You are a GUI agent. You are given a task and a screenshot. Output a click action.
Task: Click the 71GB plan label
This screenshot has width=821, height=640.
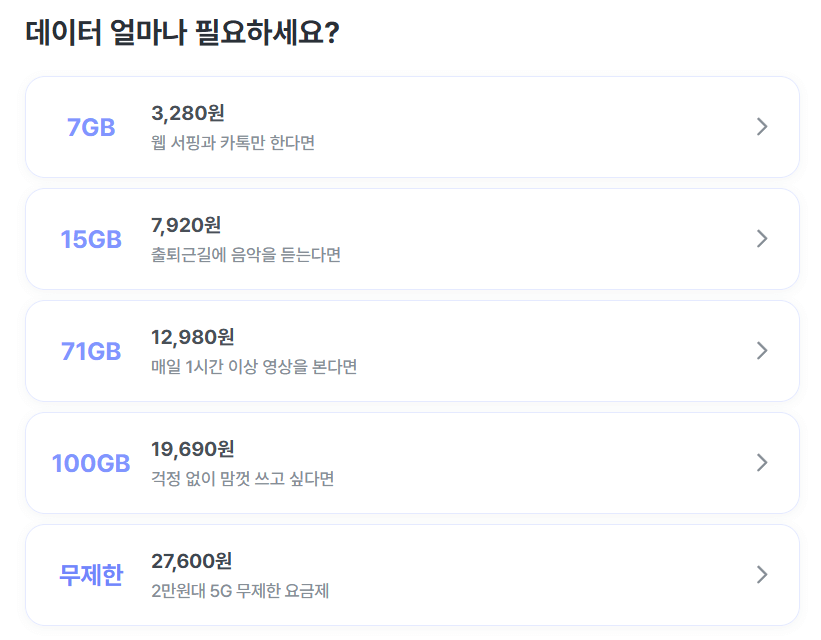tap(90, 351)
